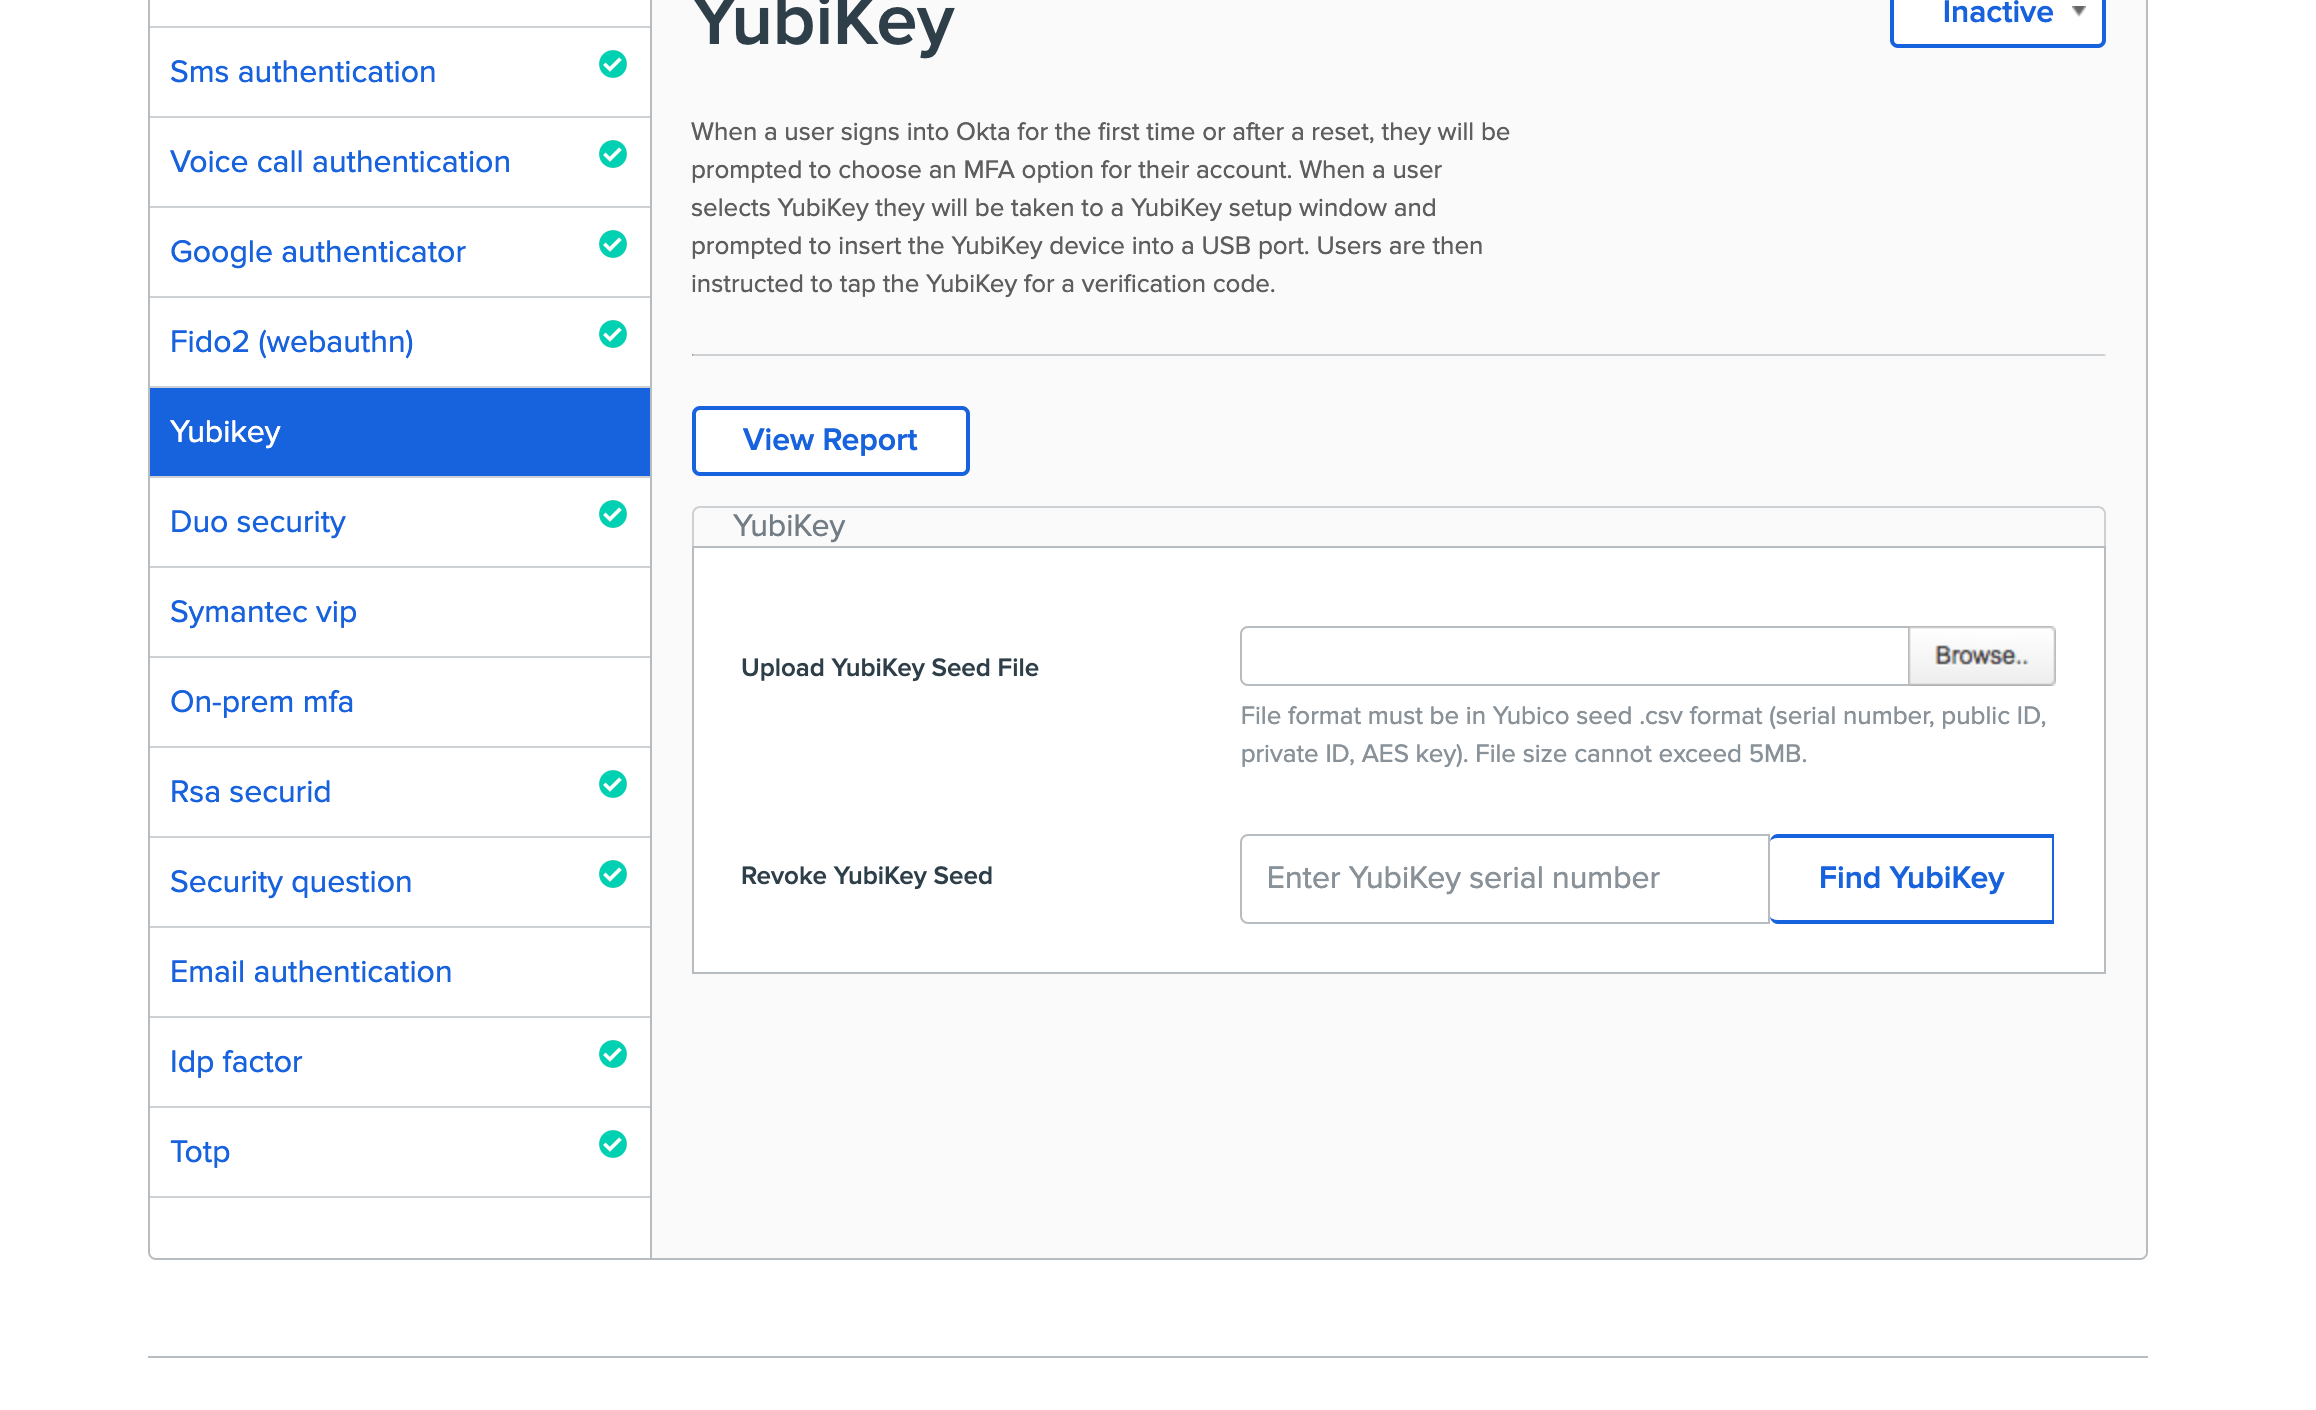
Task: Switch to the On-prem mfa factor
Action: coord(262,701)
